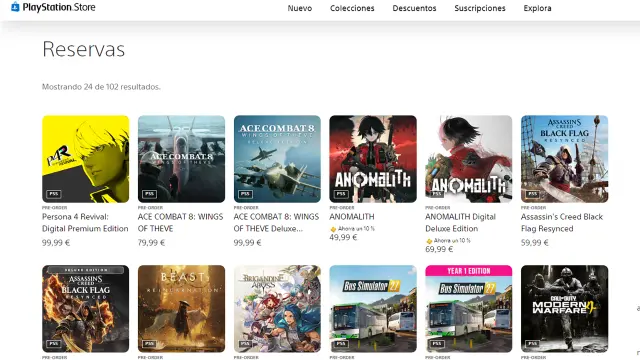Click the Persona 4 Revival: Digital Premium Edition title
The width and height of the screenshot is (640, 360).
pyautogui.click(x=85, y=222)
